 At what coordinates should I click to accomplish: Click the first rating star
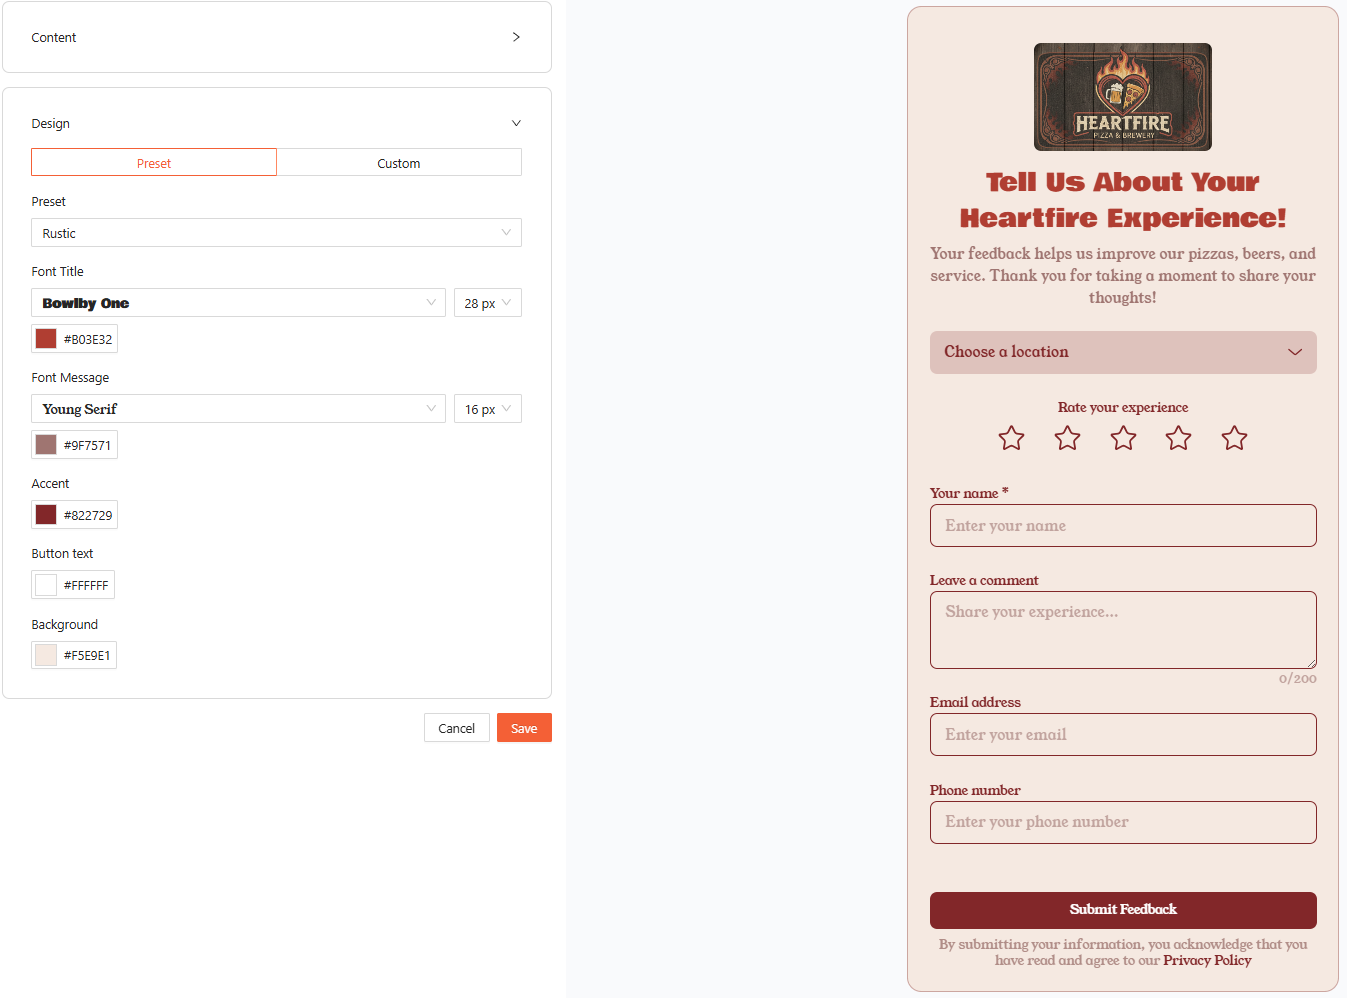1011,438
